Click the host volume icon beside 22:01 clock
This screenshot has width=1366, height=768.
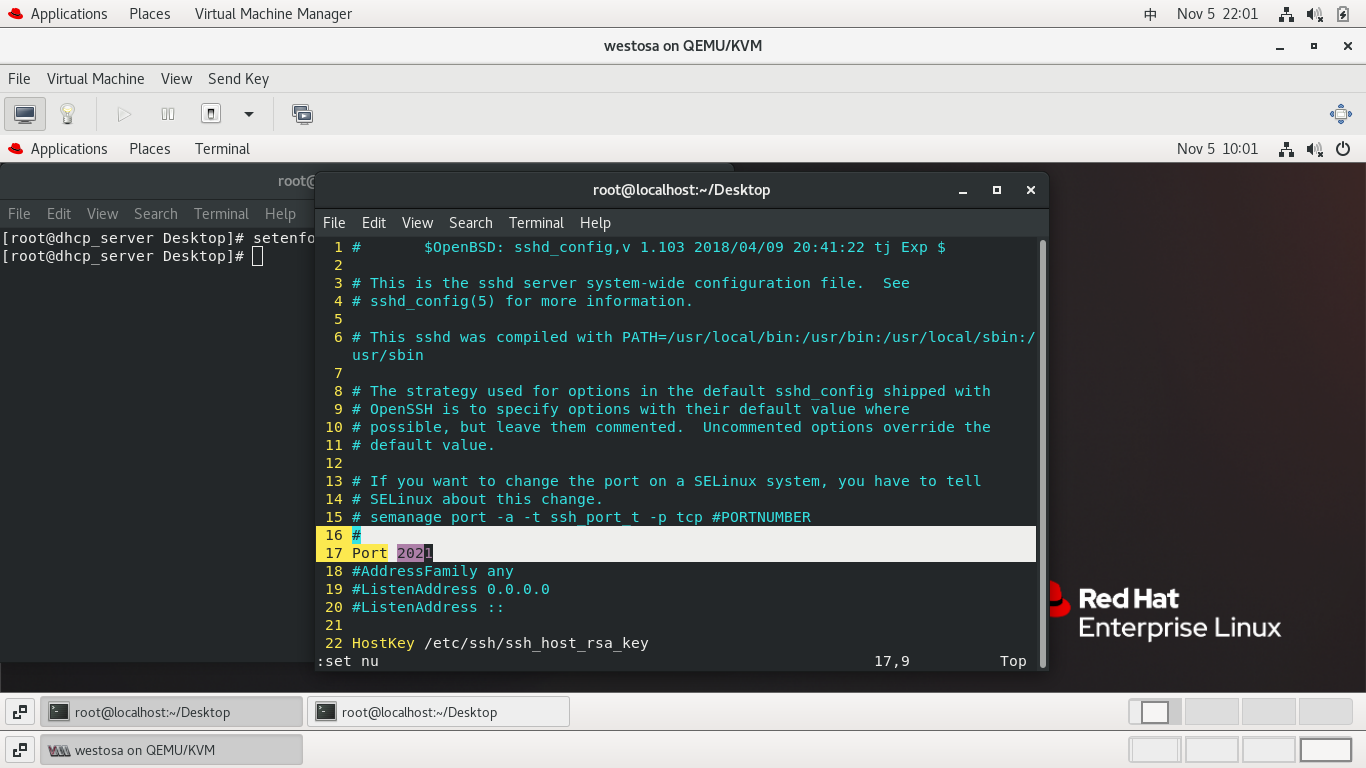point(1315,14)
